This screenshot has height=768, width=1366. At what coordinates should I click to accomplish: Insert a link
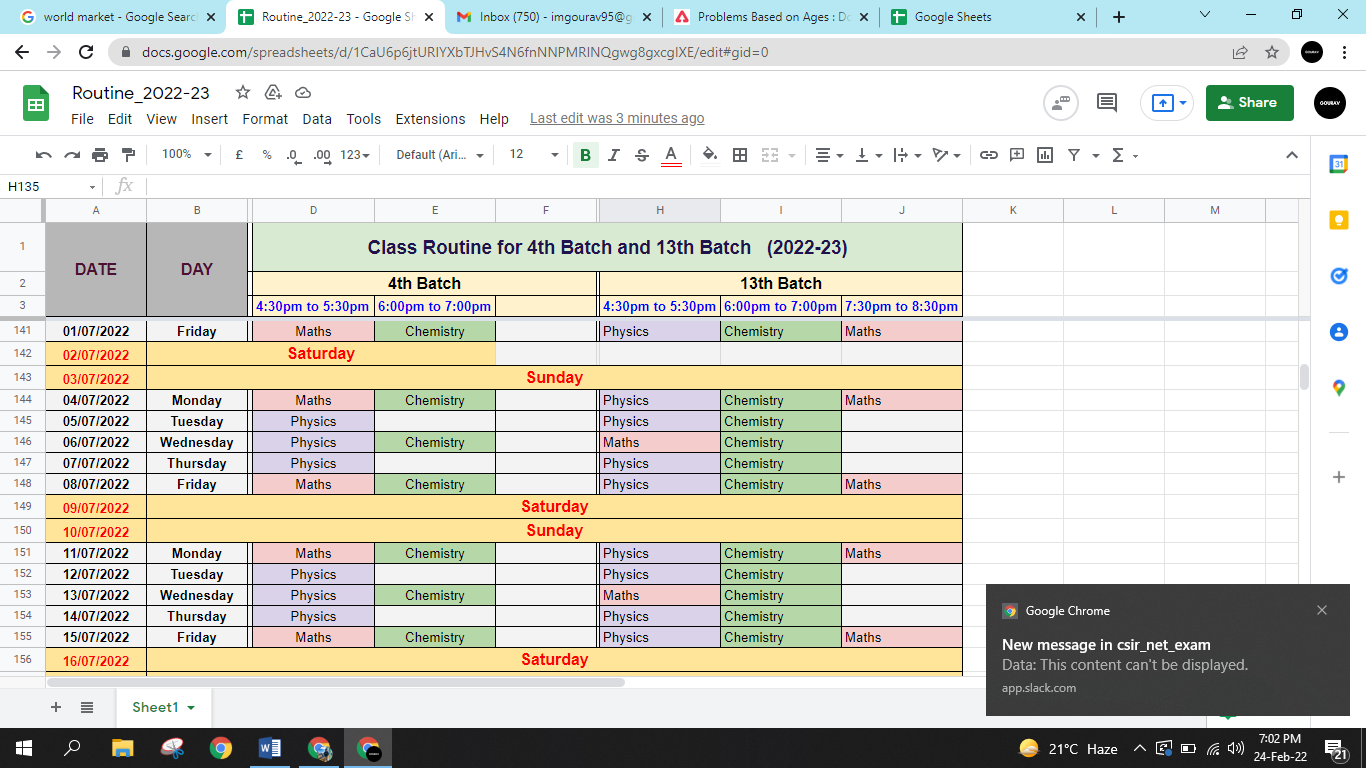coord(989,155)
